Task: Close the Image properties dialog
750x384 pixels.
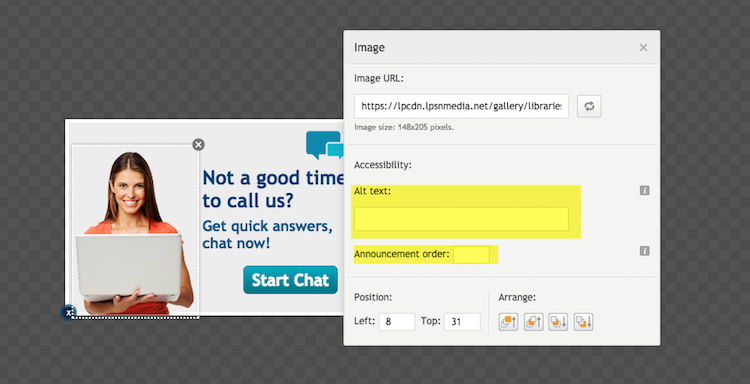Action: click(x=643, y=47)
